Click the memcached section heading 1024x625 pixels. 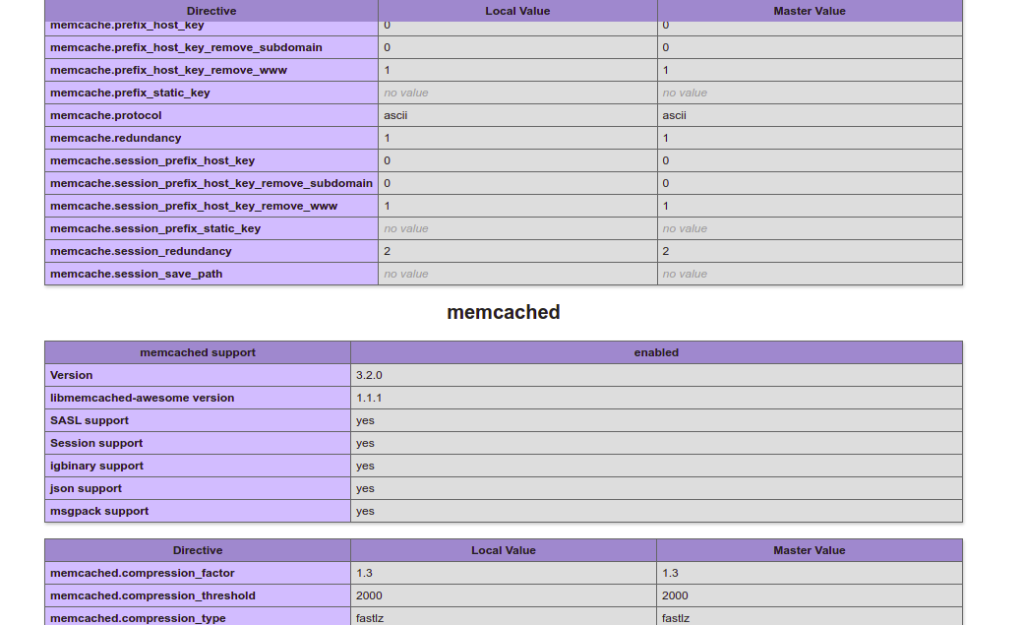coord(504,312)
